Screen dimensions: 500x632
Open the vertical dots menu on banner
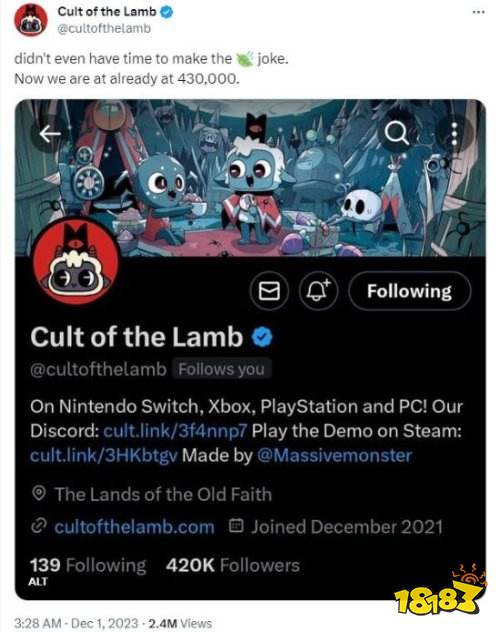tap(454, 133)
